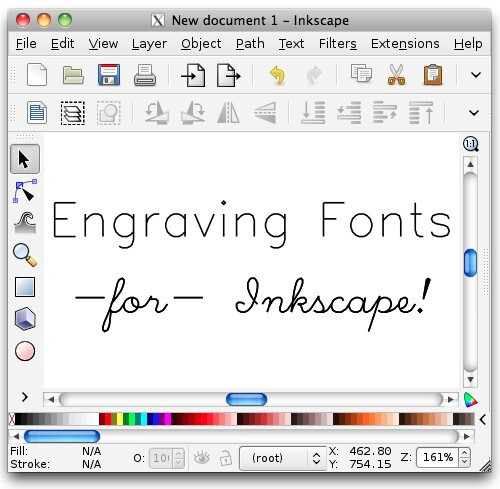500x489 pixels.
Task: Open the File menu
Action: click(x=26, y=44)
